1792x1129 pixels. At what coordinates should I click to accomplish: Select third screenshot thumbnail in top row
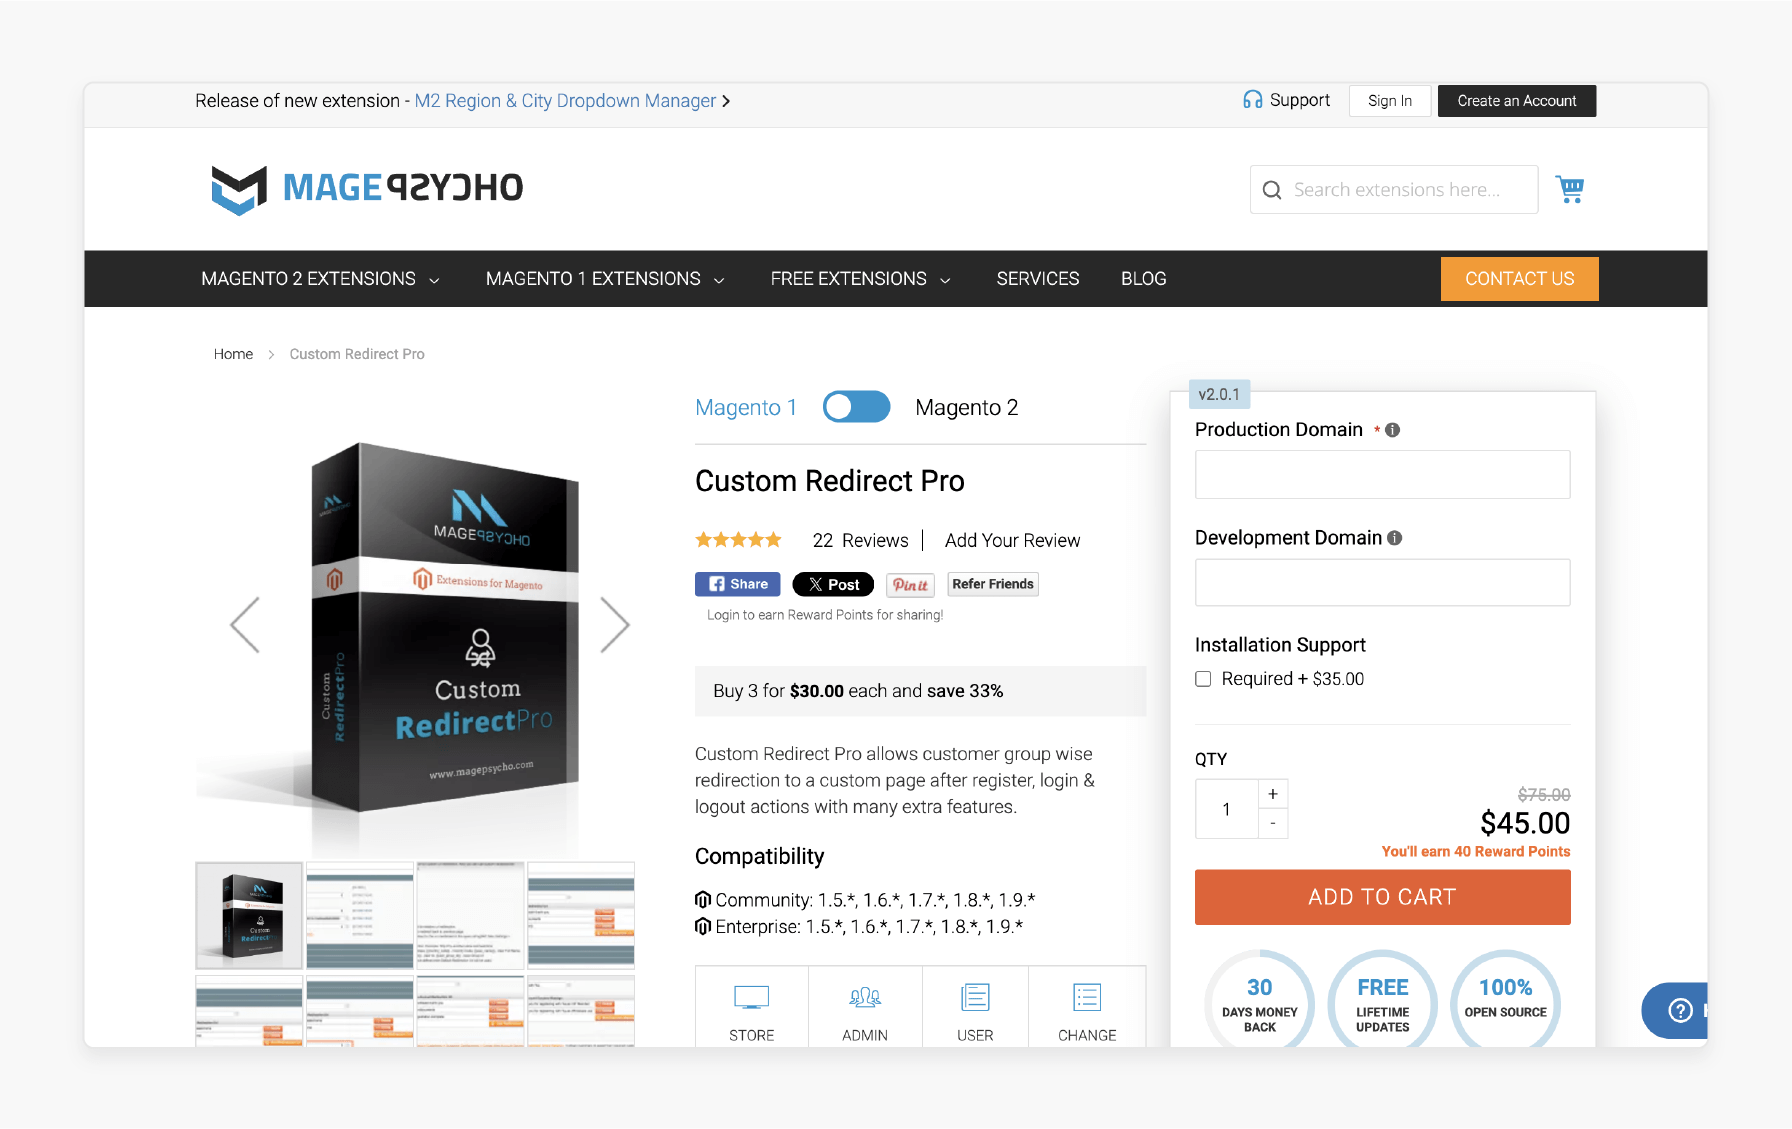click(470, 916)
